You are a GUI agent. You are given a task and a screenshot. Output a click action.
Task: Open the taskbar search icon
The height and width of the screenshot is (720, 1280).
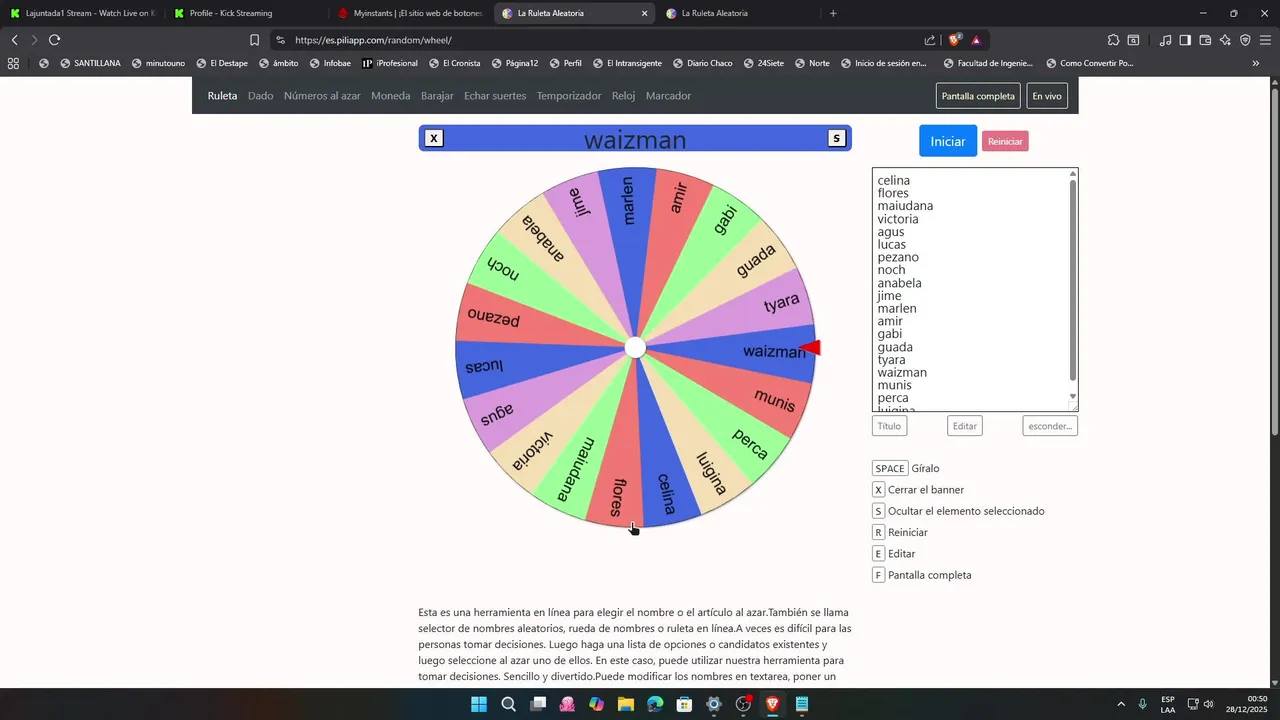(508, 704)
